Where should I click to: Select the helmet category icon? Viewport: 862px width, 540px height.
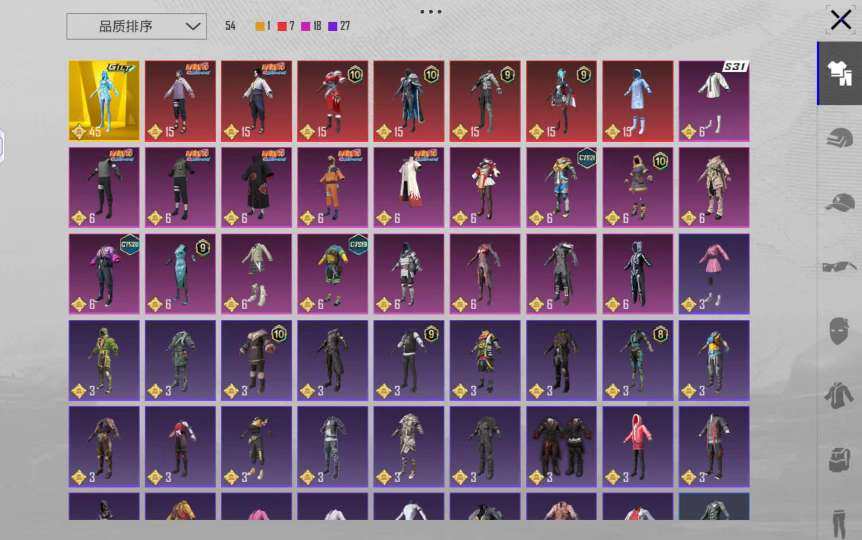[x=839, y=137]
